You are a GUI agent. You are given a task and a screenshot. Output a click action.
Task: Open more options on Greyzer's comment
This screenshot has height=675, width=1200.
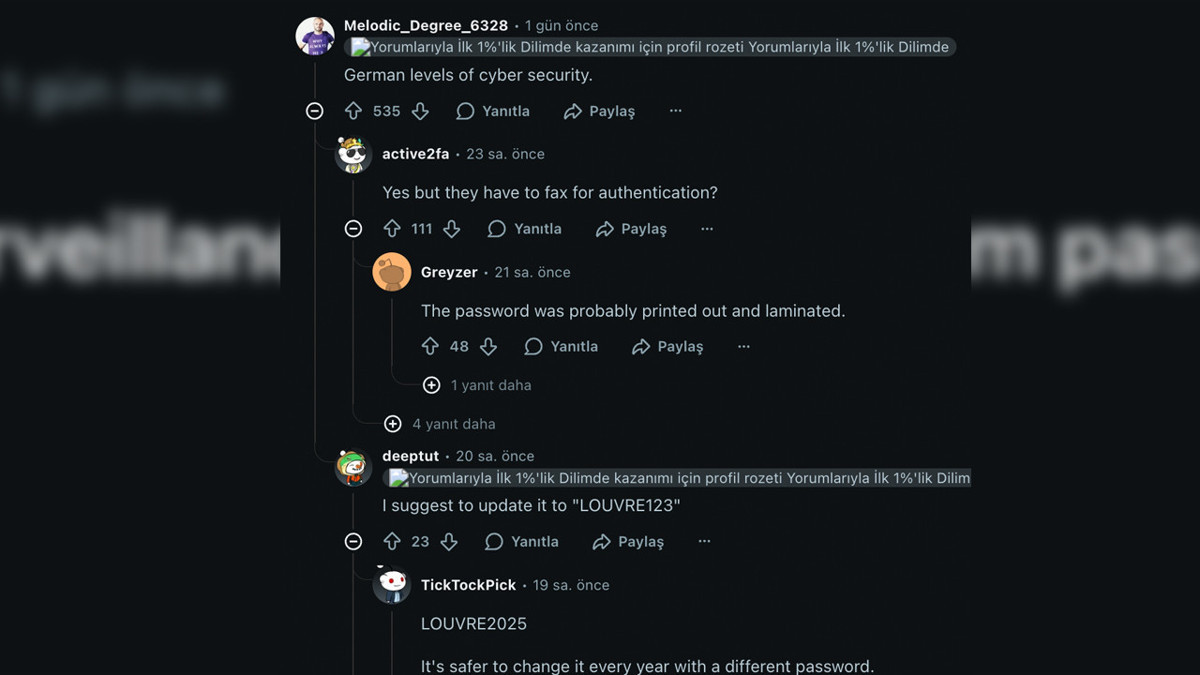click(x=743, y=347)
